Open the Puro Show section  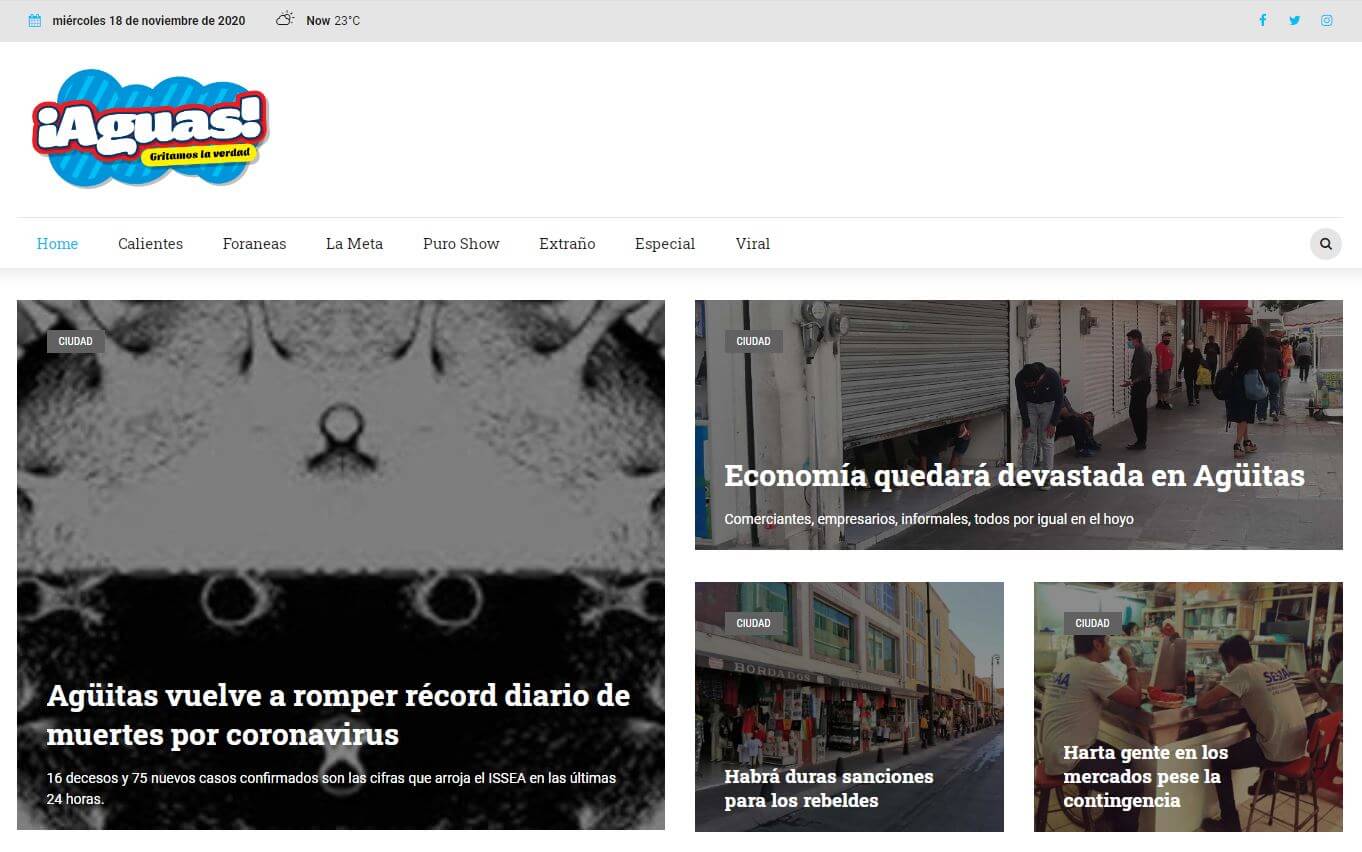[461, 244]
